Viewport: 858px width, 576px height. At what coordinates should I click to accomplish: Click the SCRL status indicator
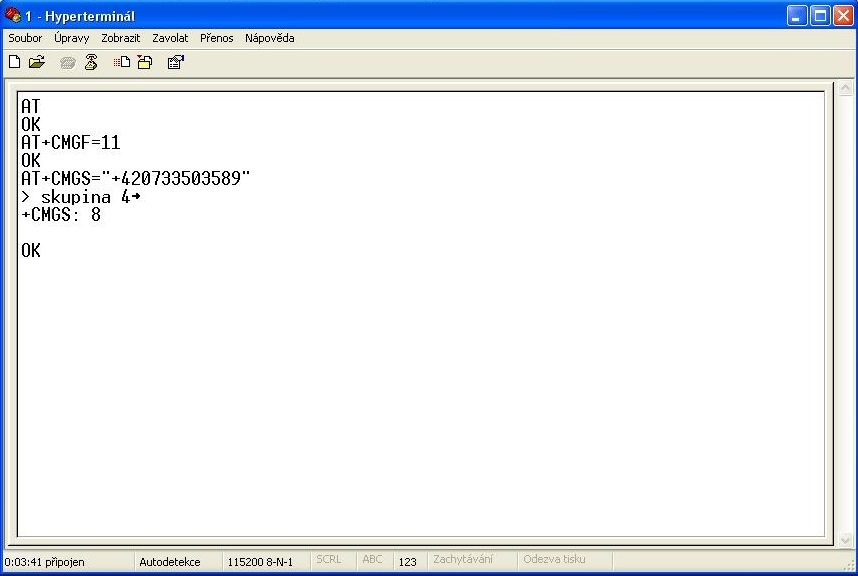pyautogui.click(x=329, y=560)
